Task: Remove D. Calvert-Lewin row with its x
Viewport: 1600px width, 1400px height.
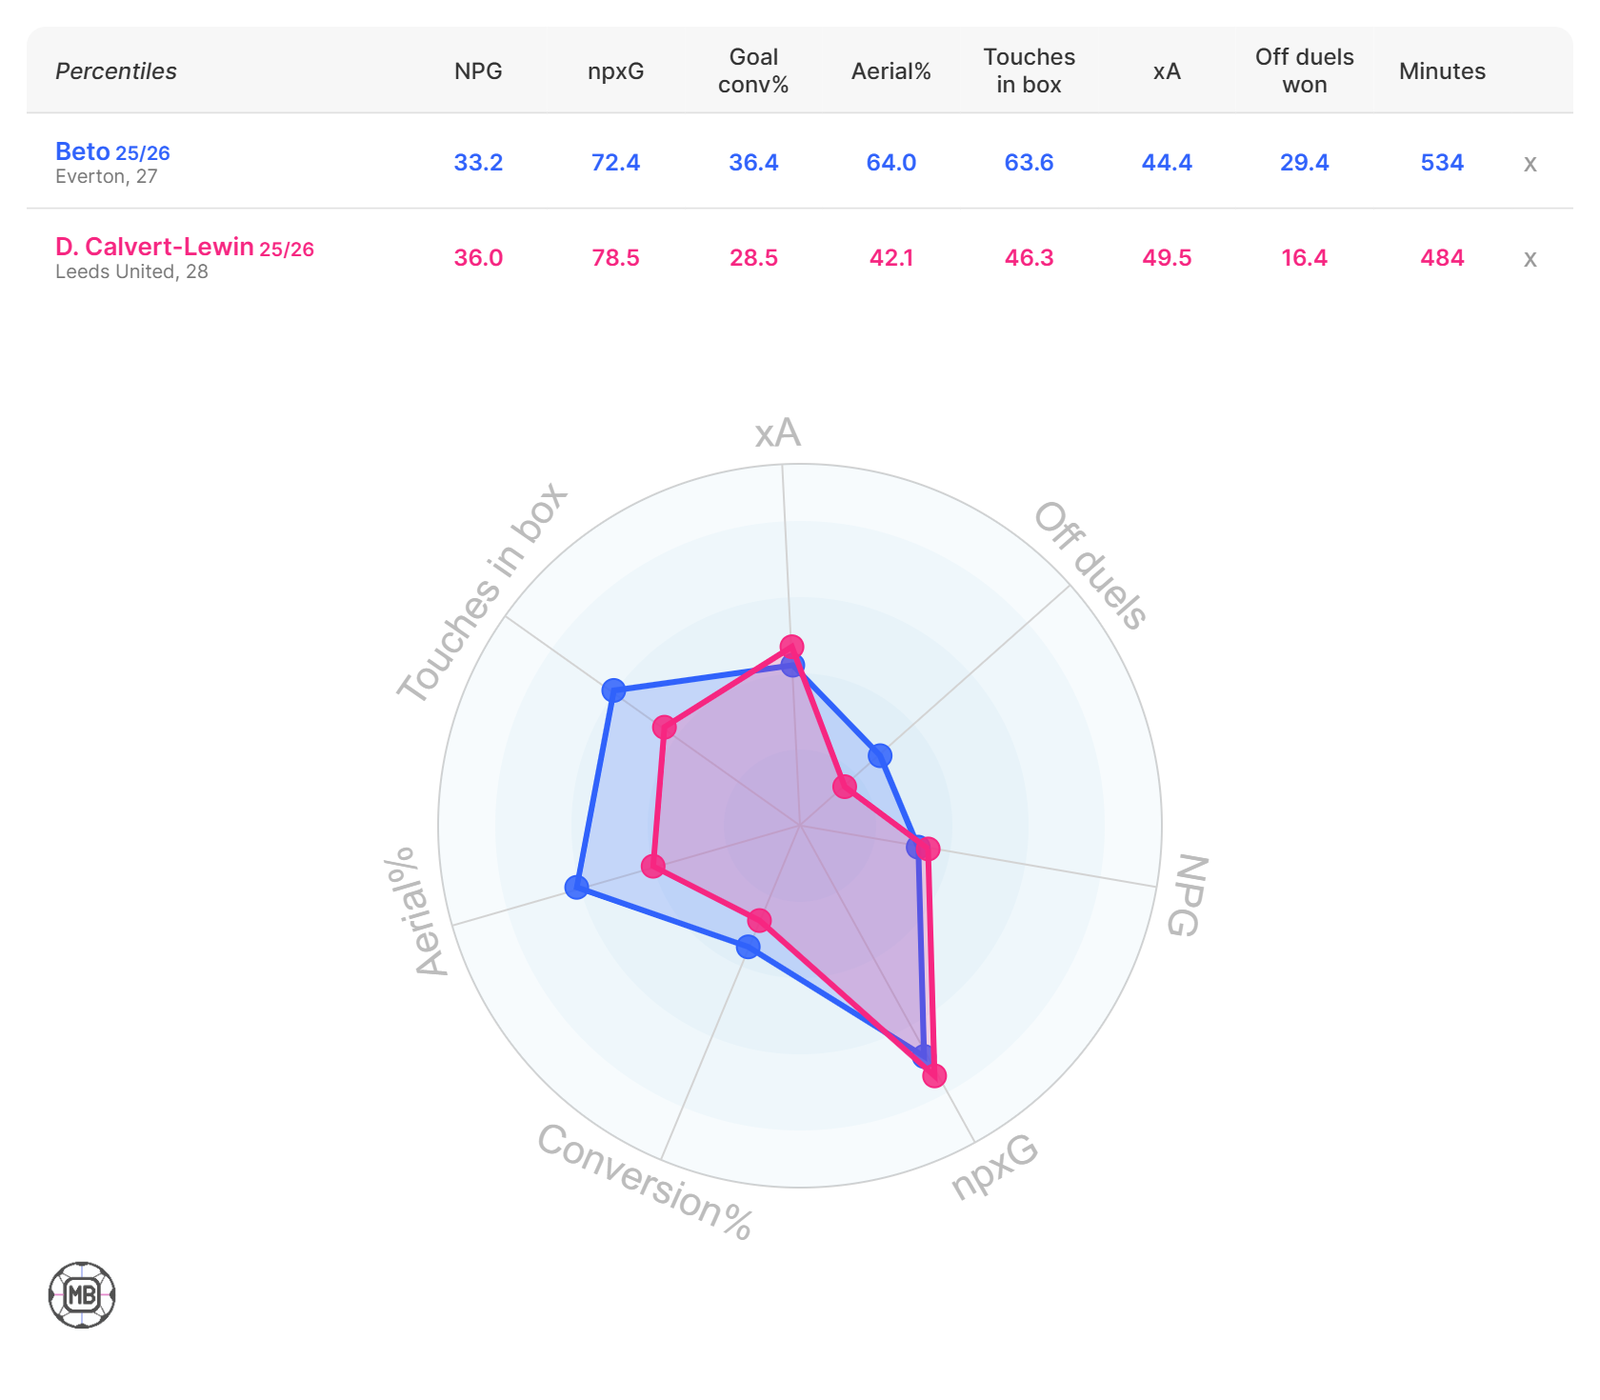Action: [x=1529, y=259]
